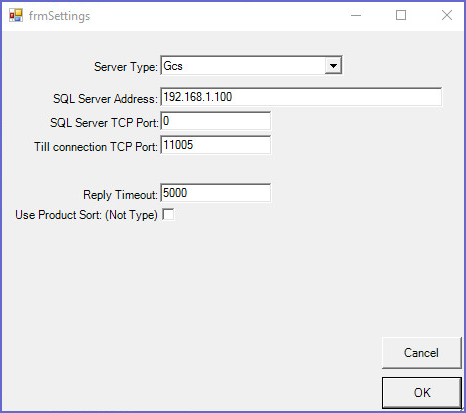Click the "SQL Server TCP Port:" label
This screenshot has height=413, width=466.
(104, 123)
